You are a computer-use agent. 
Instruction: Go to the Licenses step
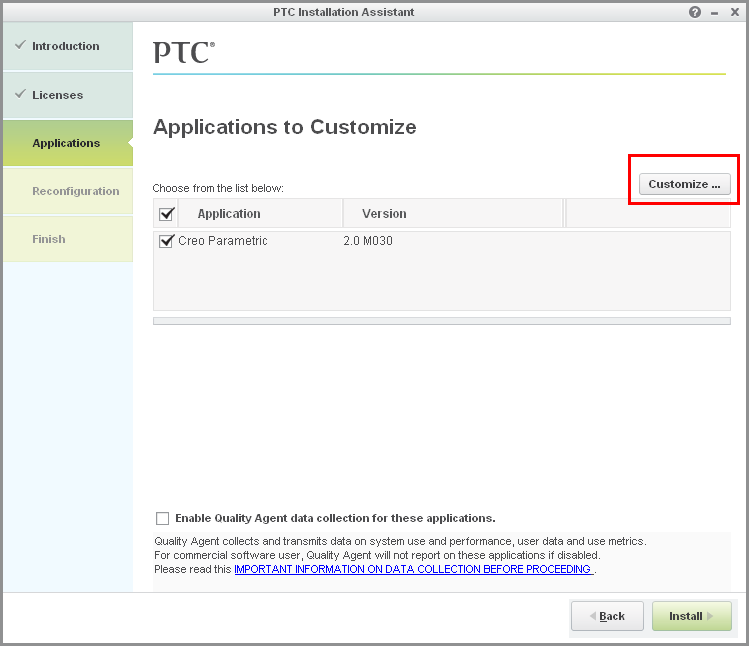(68, 95)
